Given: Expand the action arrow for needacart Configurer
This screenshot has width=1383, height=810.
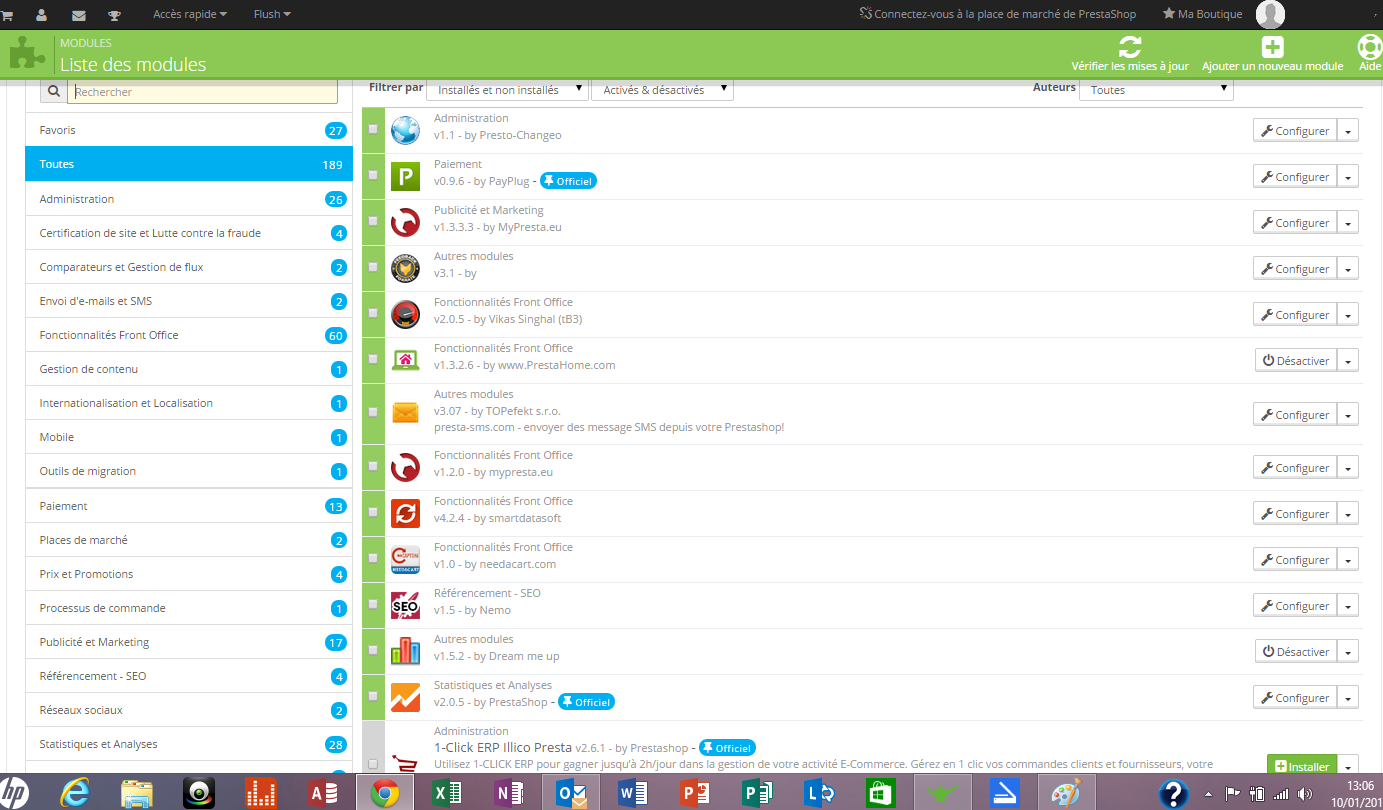Looking at the screenshot, I should [1348, 560].
